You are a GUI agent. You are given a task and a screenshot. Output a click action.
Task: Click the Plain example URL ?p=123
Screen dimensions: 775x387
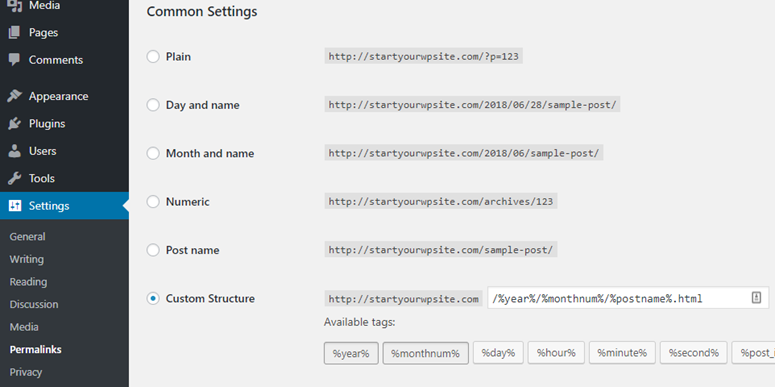(x=424, y=56)
